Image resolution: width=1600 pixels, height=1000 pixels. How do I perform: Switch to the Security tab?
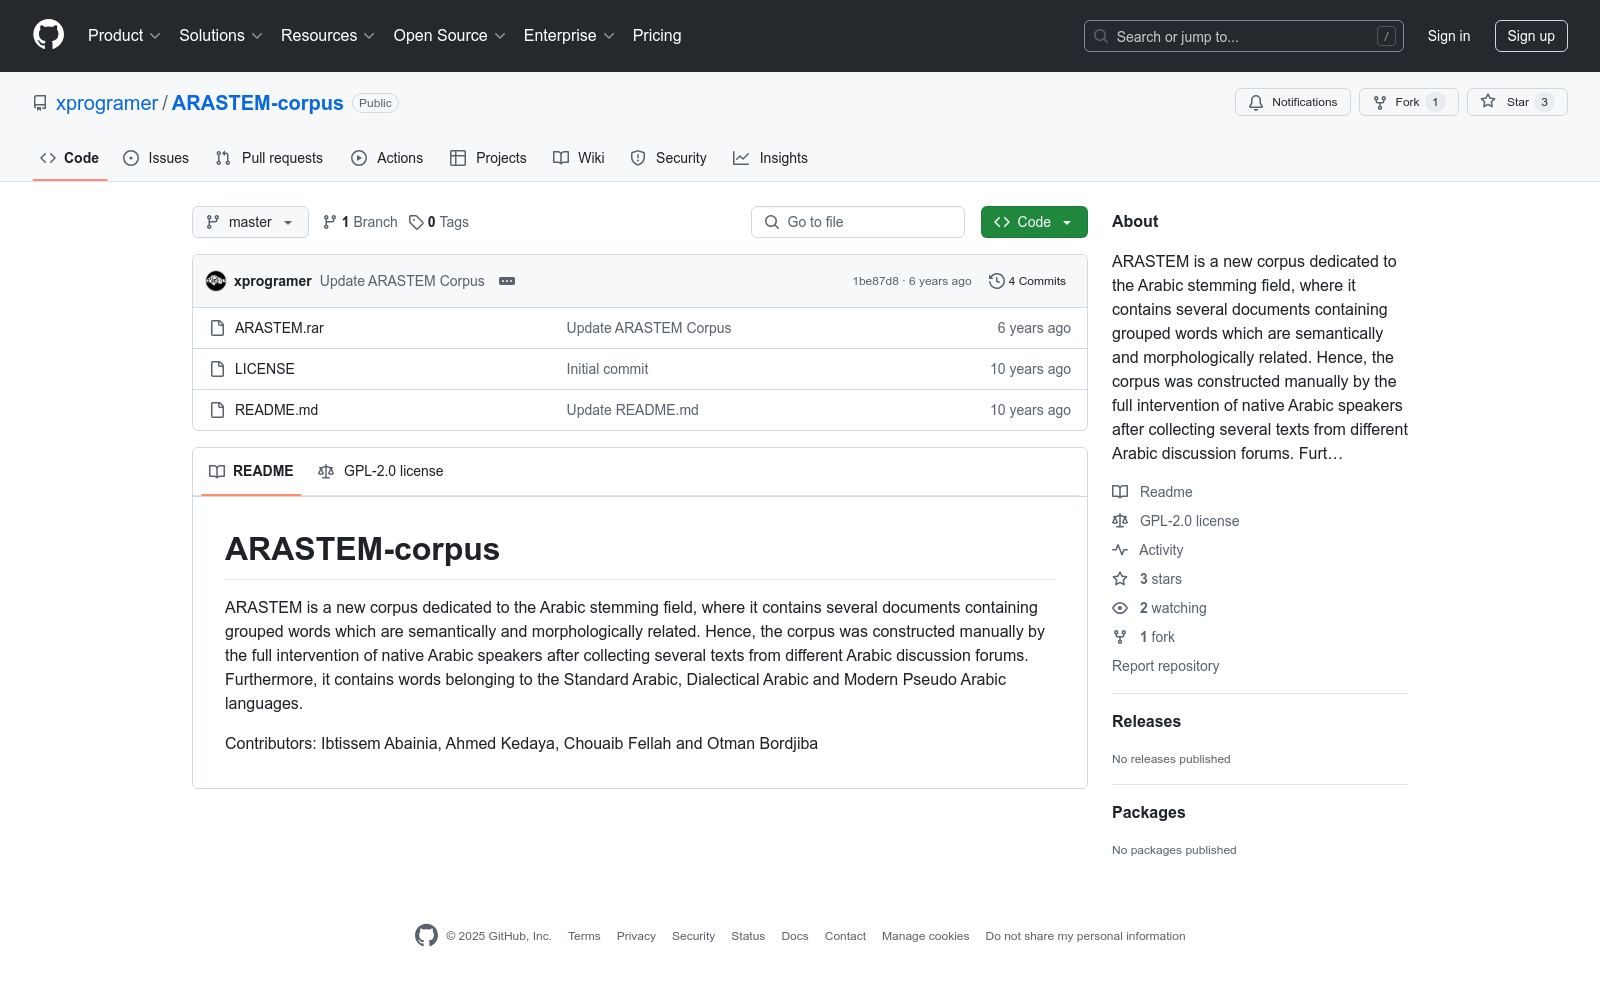coord(669,158)
